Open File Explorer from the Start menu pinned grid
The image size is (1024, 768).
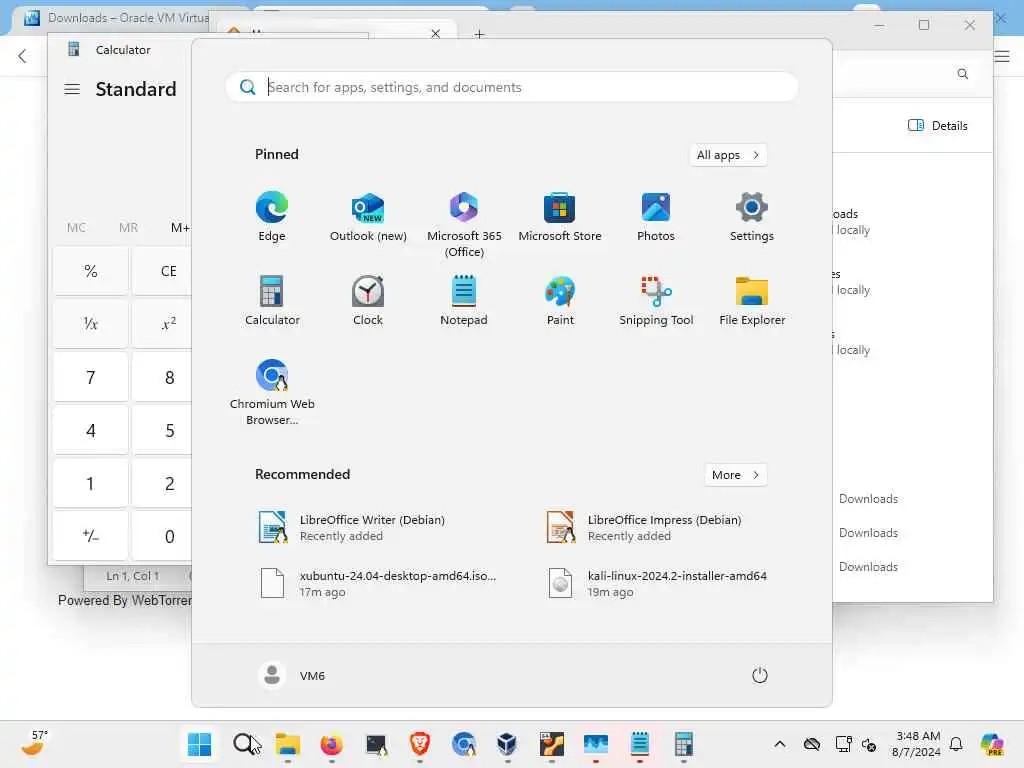752,300
